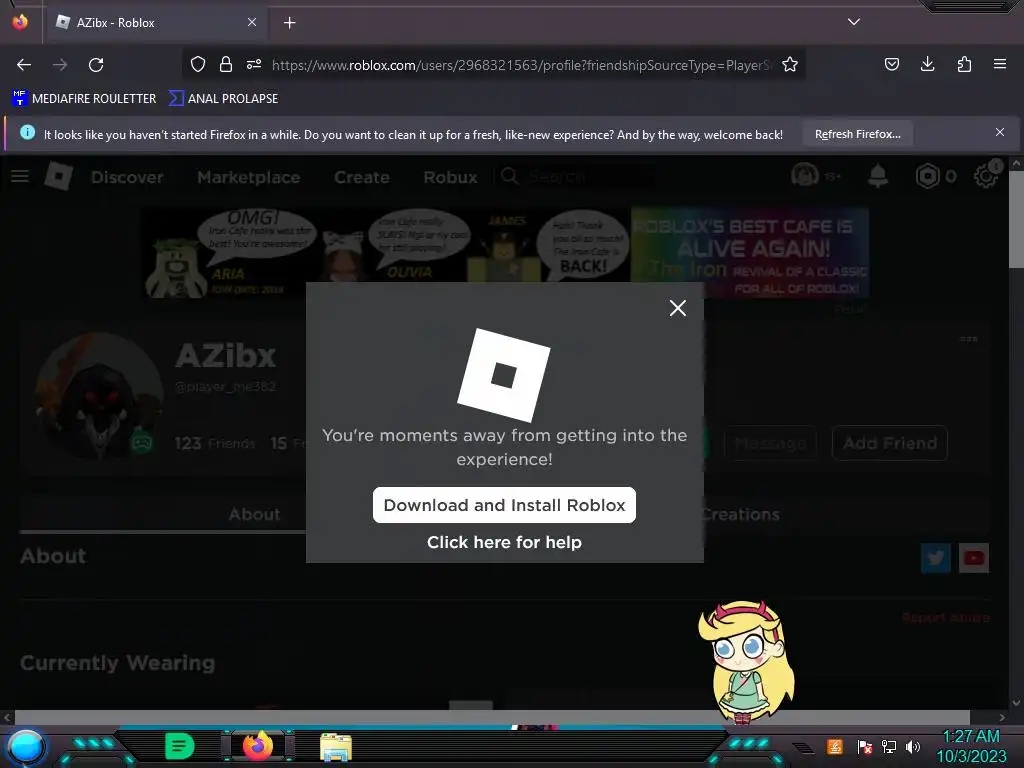Image resolution: width=1024 pixels, height=768 pixels.
Task: Open the Marketplace menu item
Action: pos(249,177)
